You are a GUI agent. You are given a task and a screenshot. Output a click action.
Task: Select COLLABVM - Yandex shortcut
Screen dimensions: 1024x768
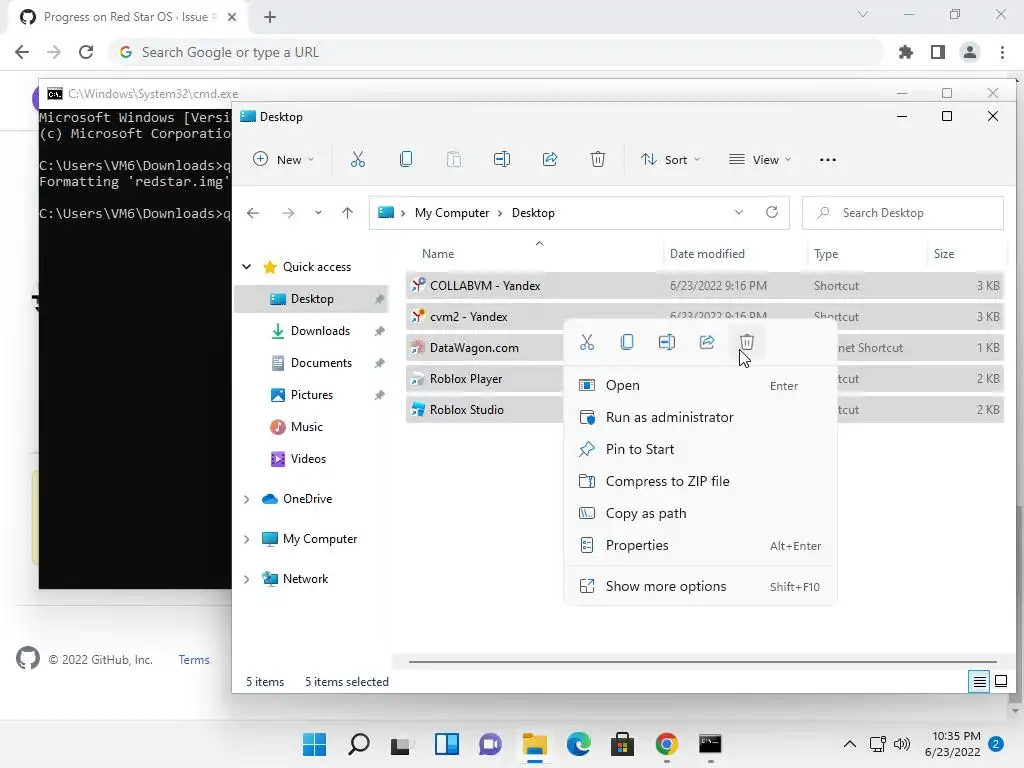[704, 285]
